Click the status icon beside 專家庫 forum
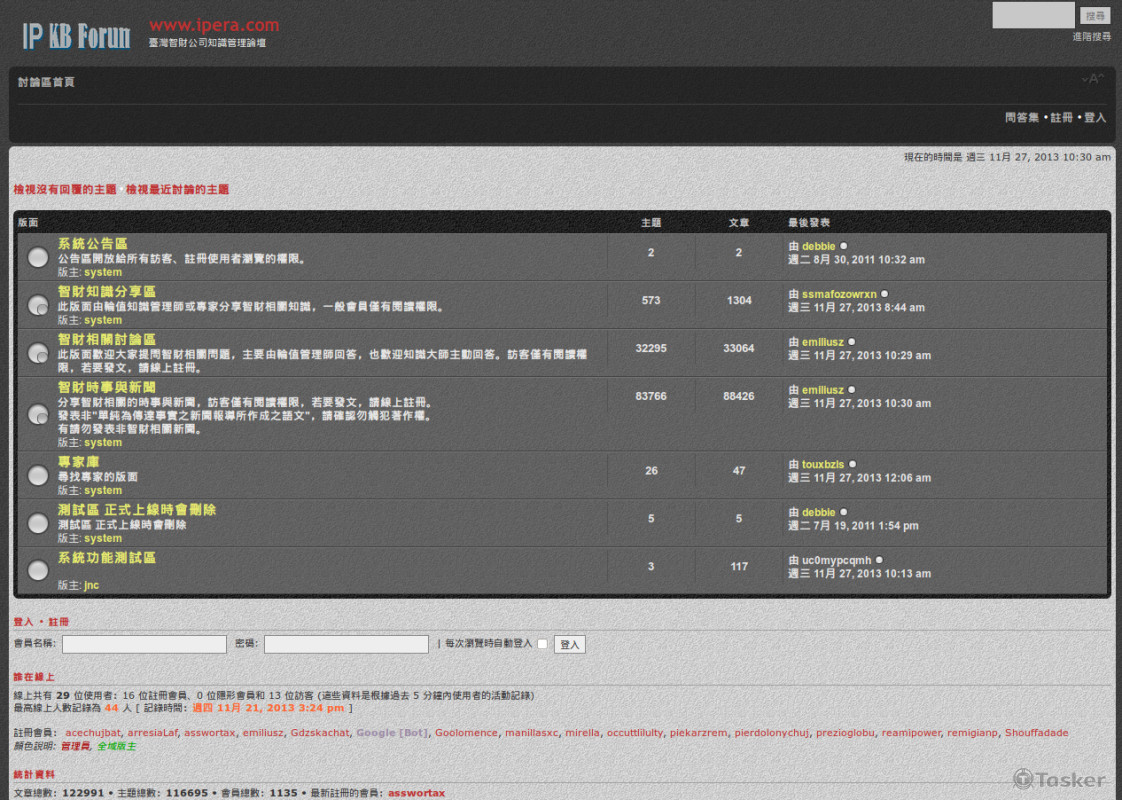Image resolution: width=1122 pixels, height=800 pixels. 38,476
